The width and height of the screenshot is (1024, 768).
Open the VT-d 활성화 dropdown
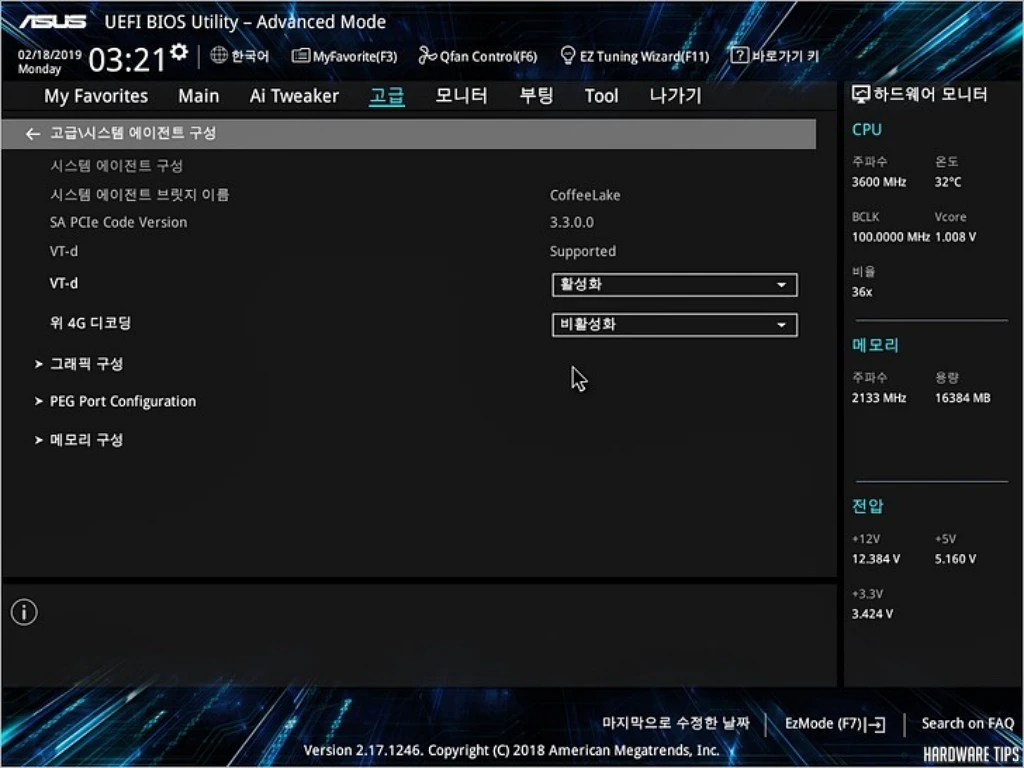coord(675,285)
